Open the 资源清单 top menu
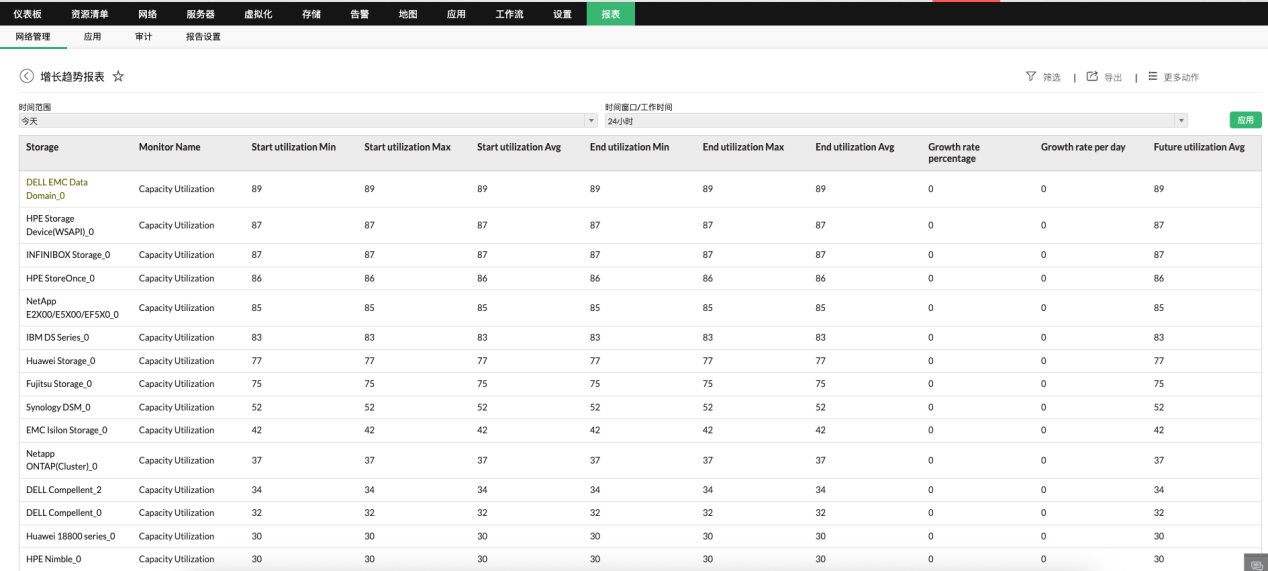The height and width of the screenshot is (571, 1268). click(x=90, y=14)
